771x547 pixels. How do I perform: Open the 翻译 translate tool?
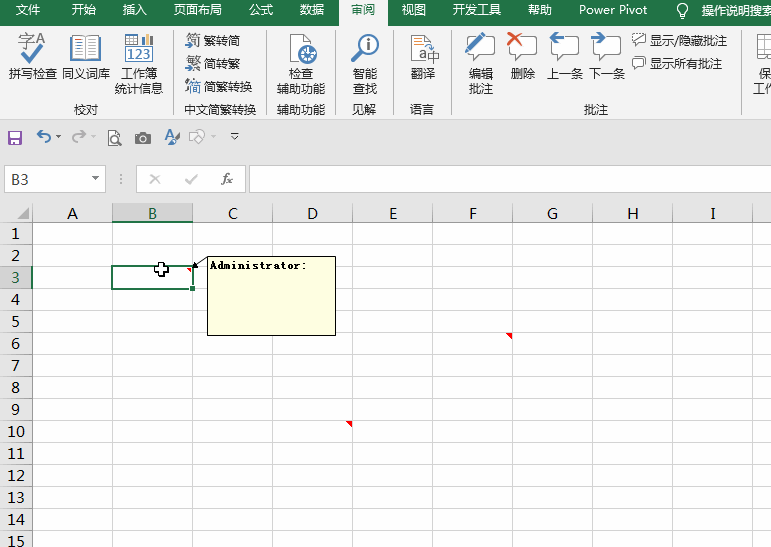point(423,56)
